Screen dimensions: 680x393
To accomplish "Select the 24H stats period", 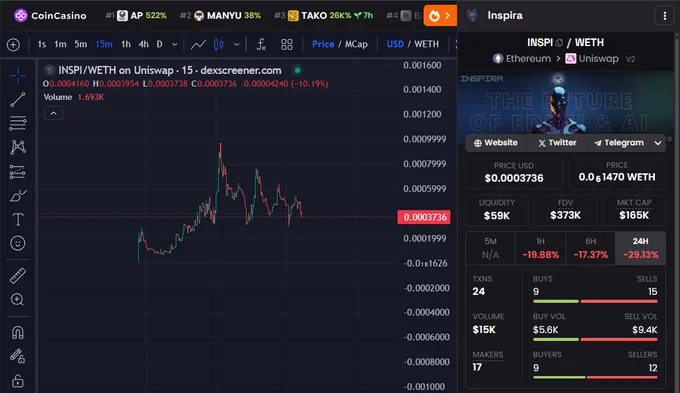I will tap(641, 248).
